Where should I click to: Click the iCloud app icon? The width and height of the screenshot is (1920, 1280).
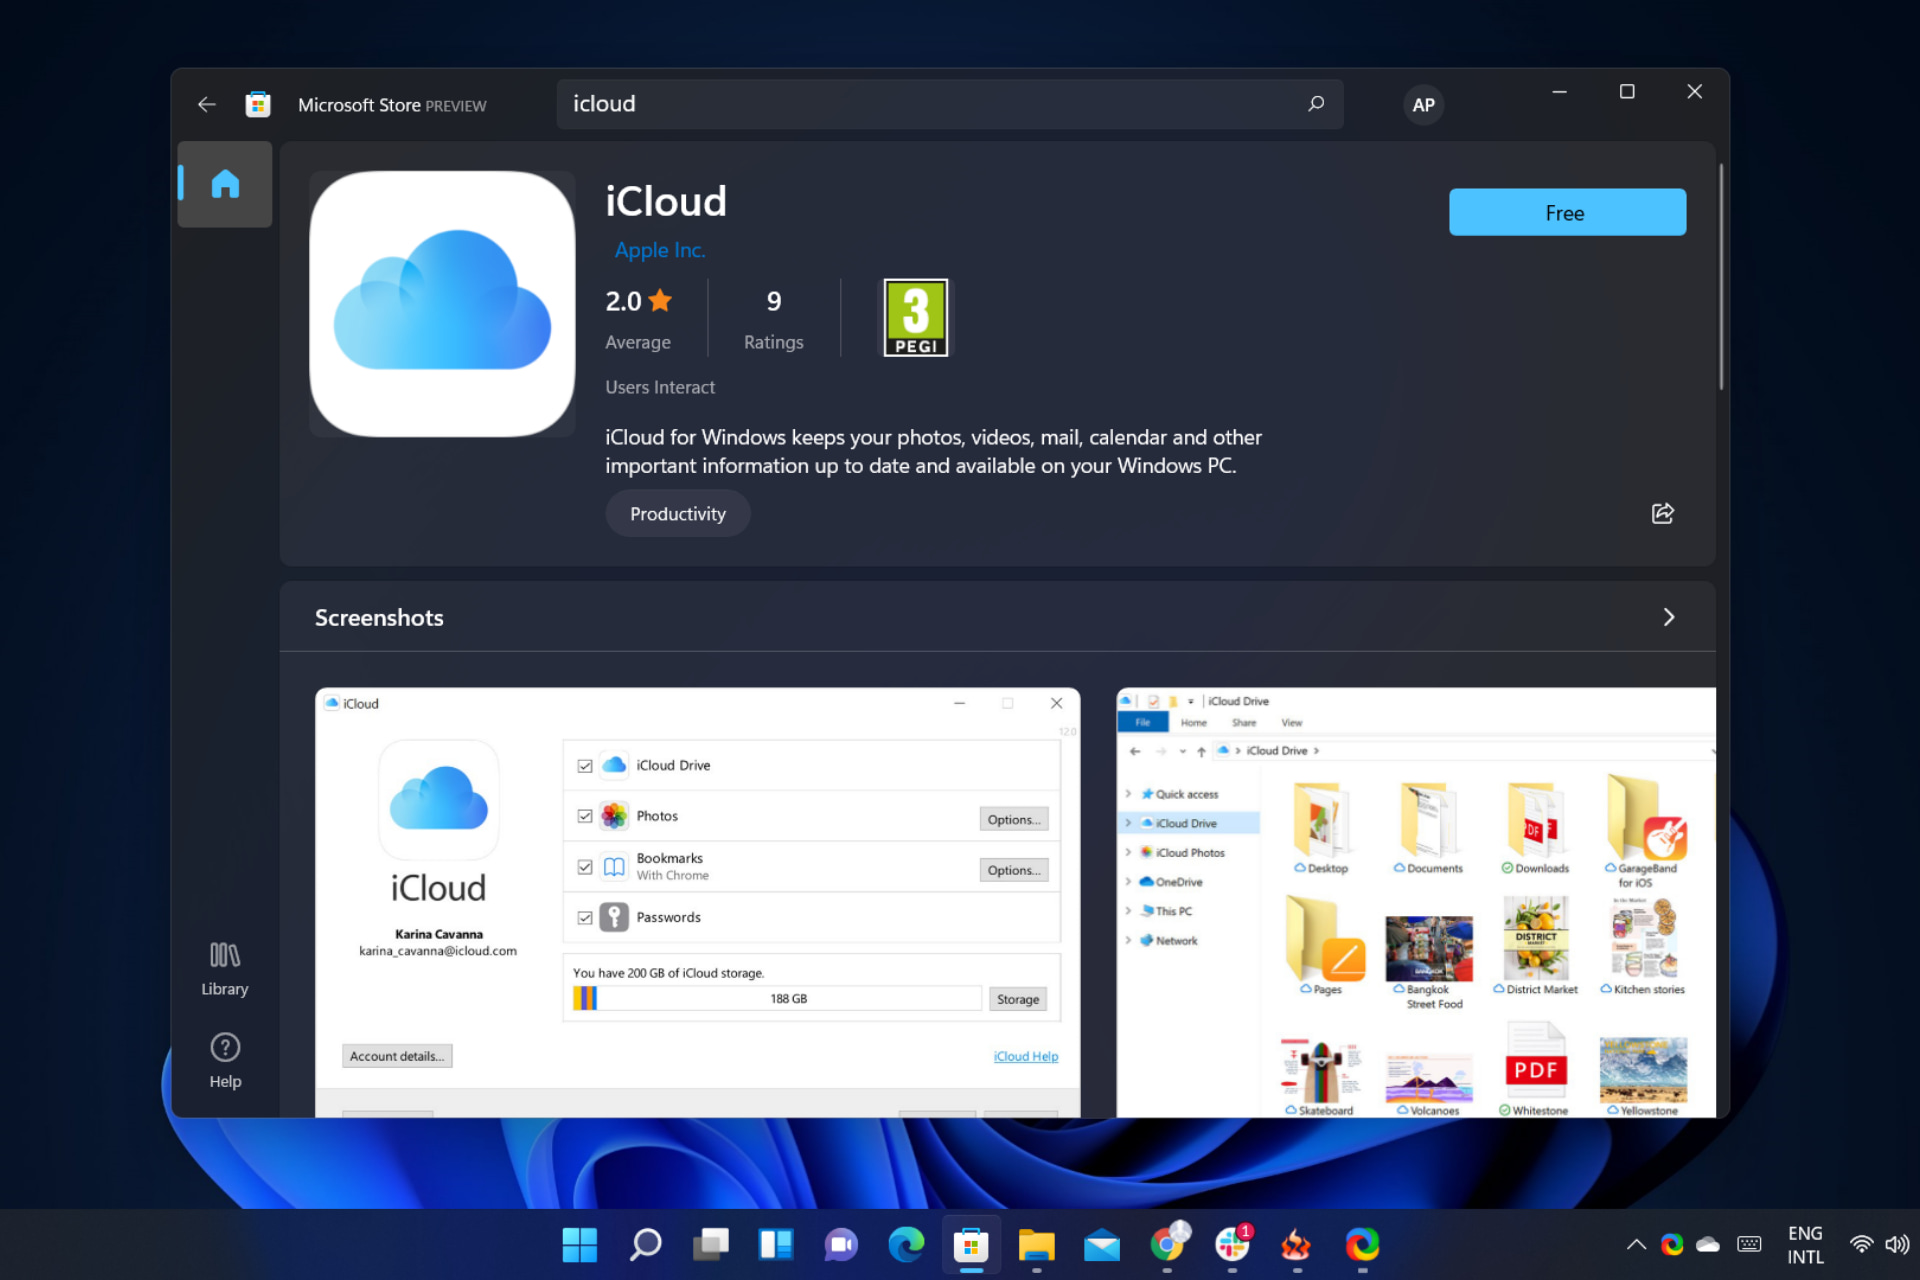tap(441, 303)
